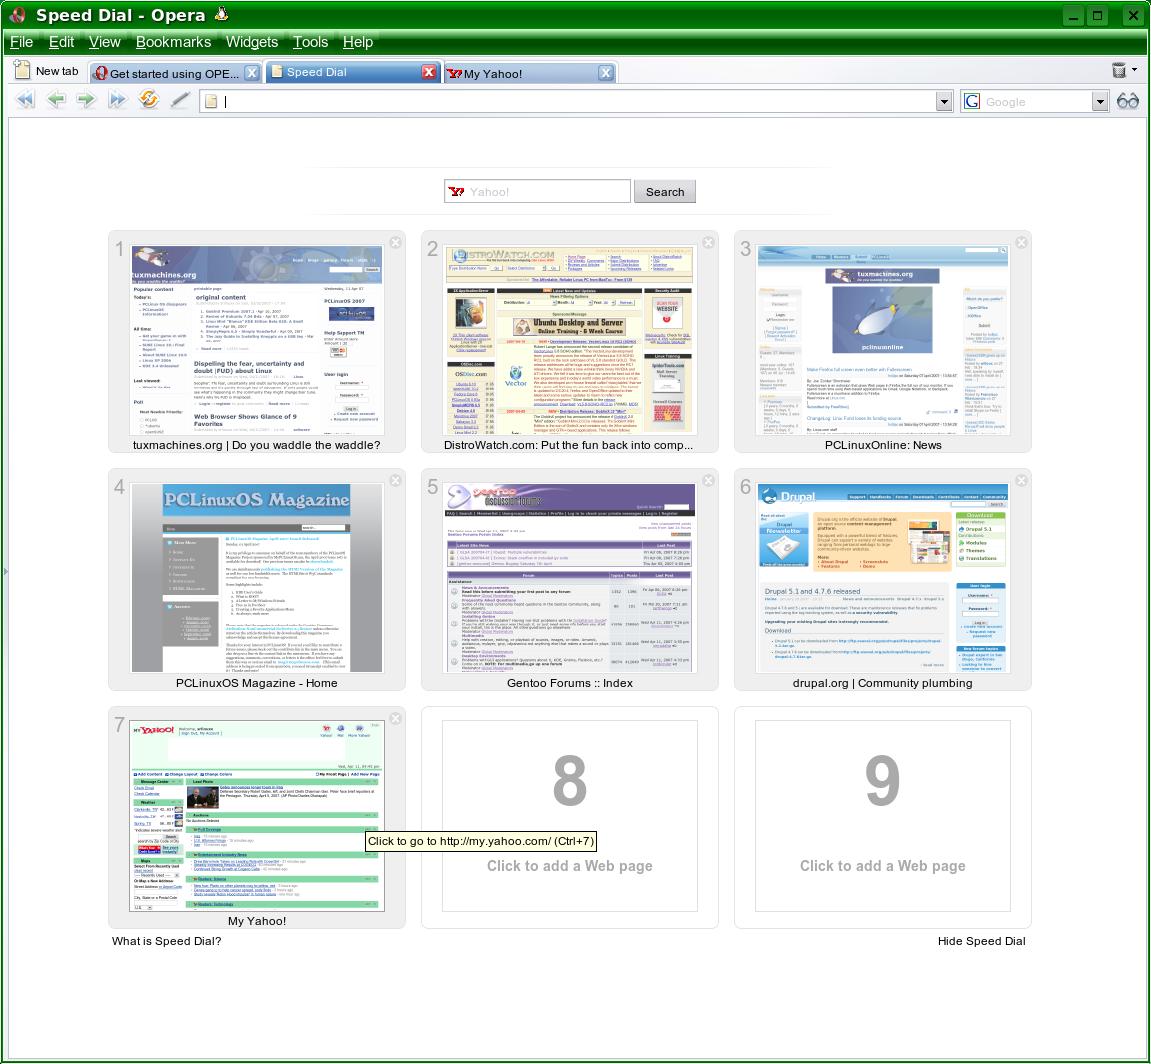The width and height of the screenshot is (1151, 1064).
Task: Open PCLinuxOnline News speed dial thumbnail
Action: [882, 340]
